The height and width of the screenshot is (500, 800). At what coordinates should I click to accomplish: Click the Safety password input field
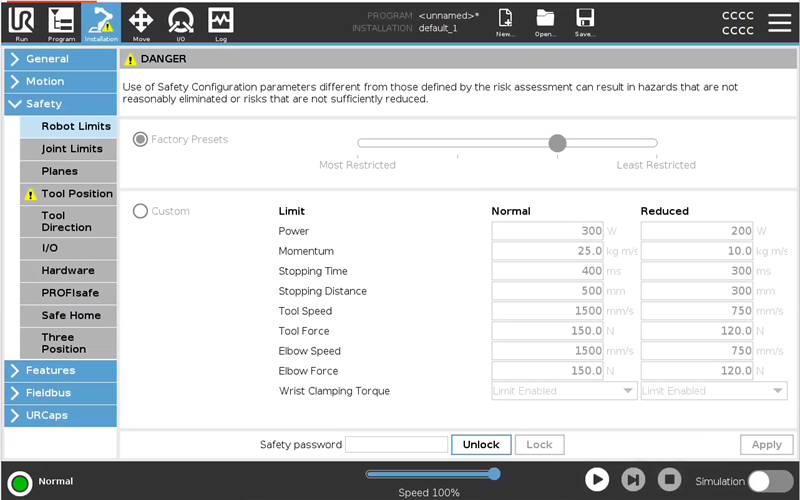coord(396,444)
